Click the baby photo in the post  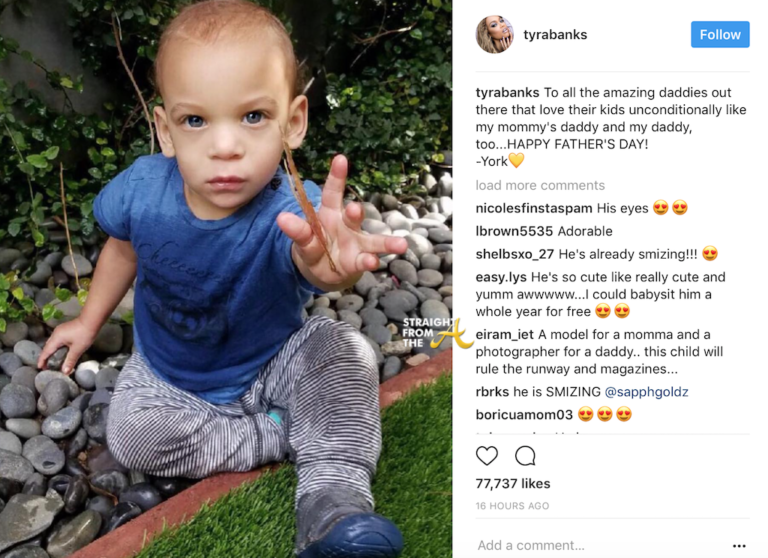pos(226,279)
